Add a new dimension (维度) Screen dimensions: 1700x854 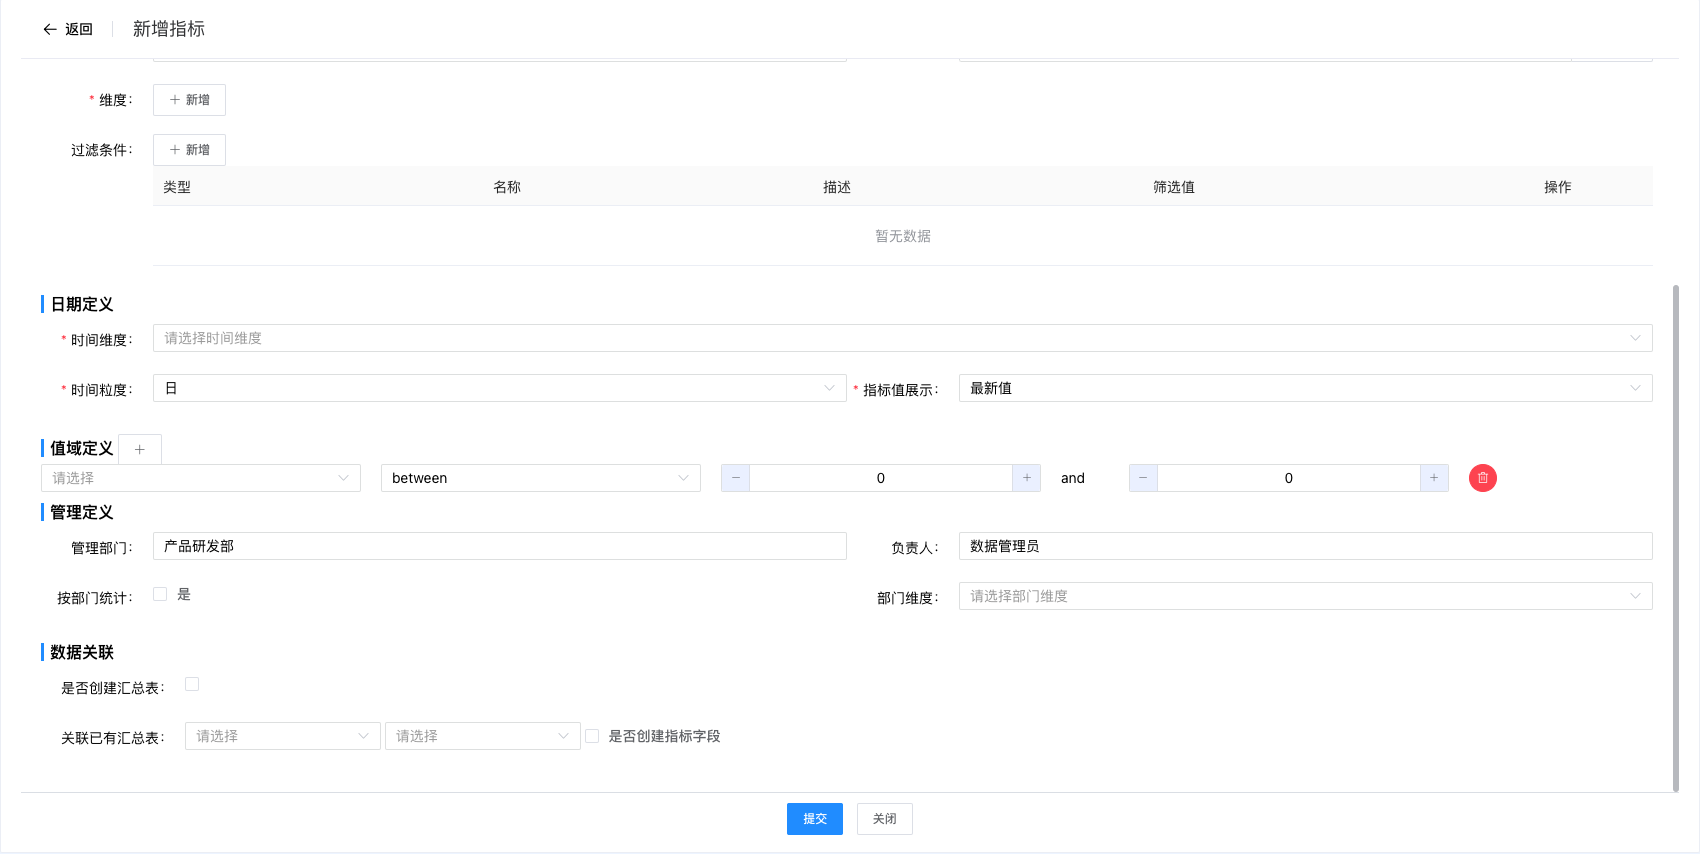coord(189,100)
